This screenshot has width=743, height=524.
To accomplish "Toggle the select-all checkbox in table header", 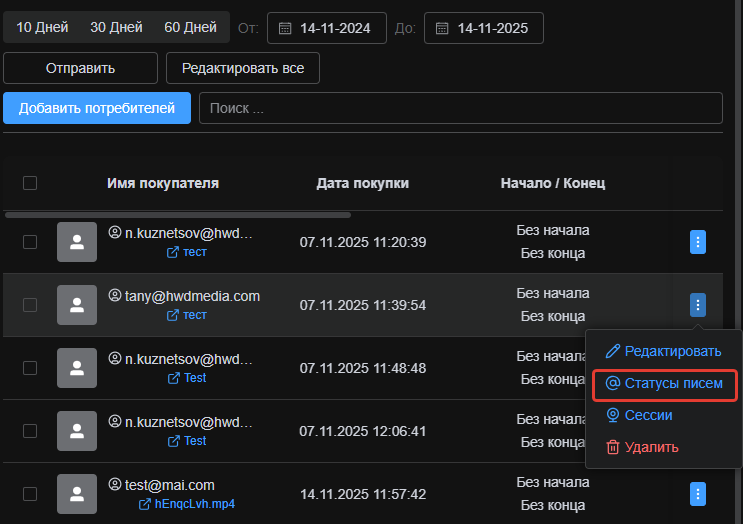I will 30,183.
